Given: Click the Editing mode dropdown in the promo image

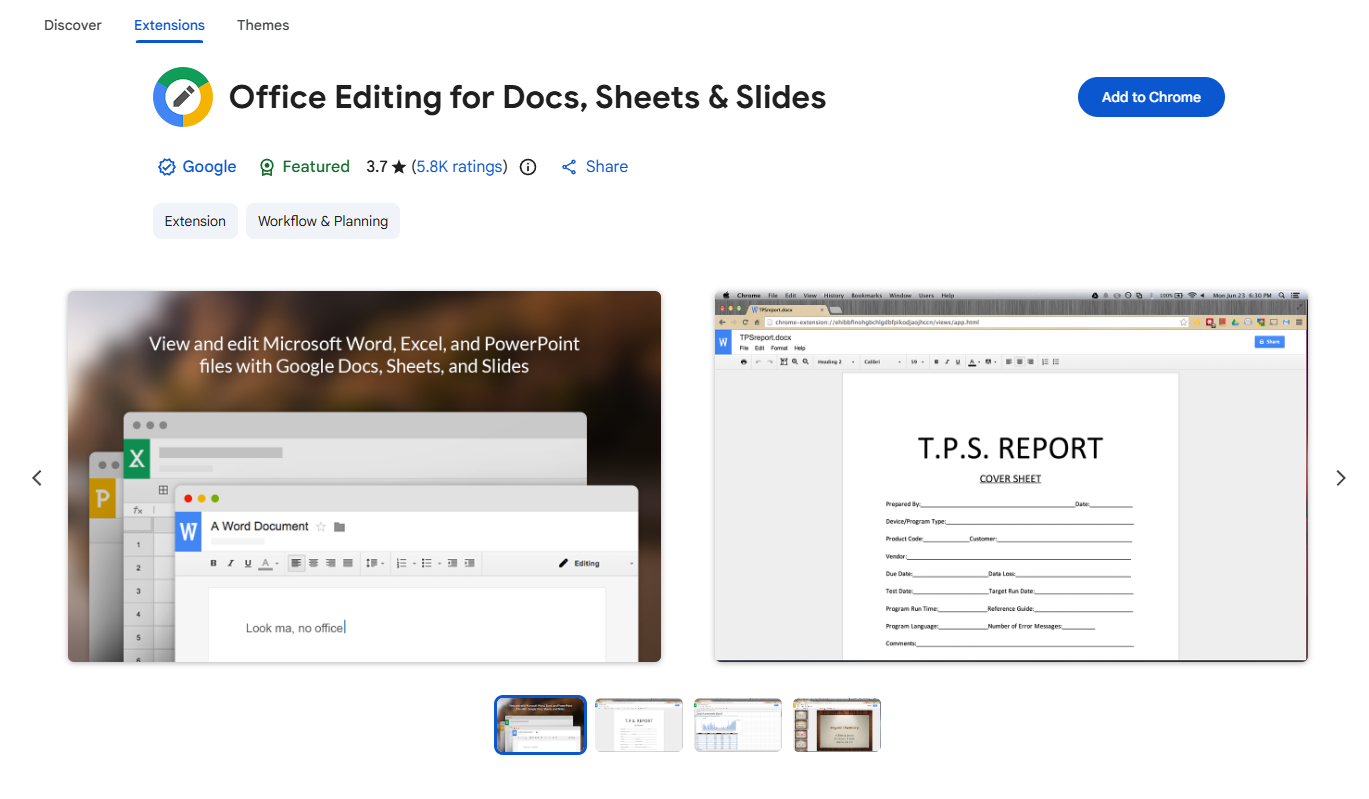Looking at the screenshot, I should 596,563.
